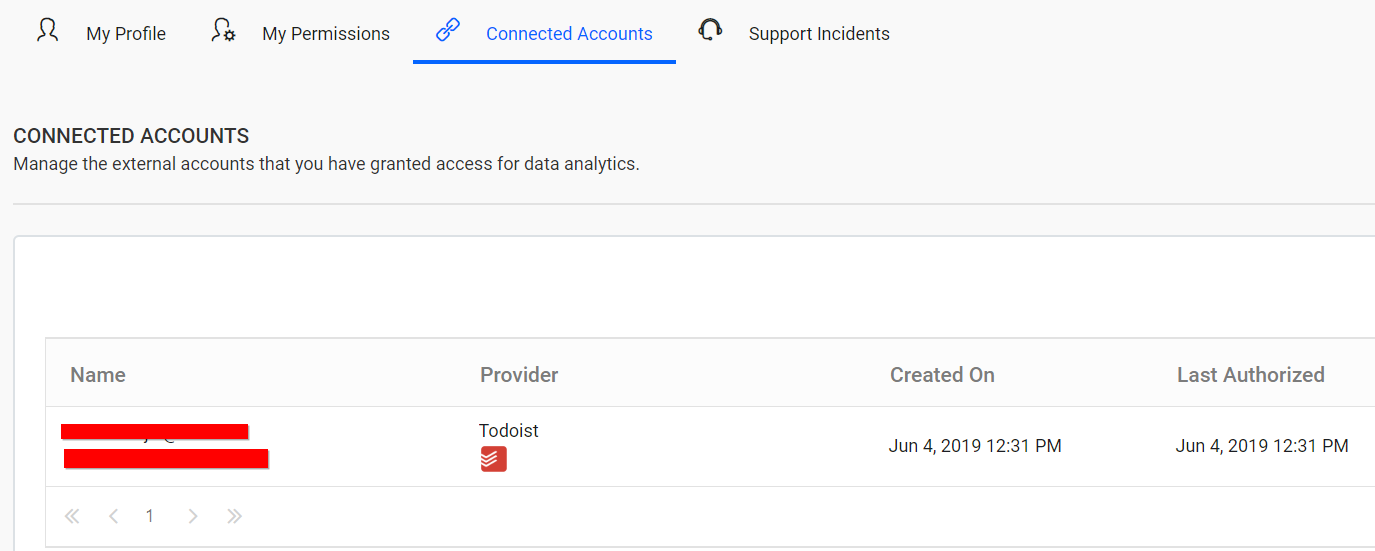Open the My Profile tab

coord(101,33)
